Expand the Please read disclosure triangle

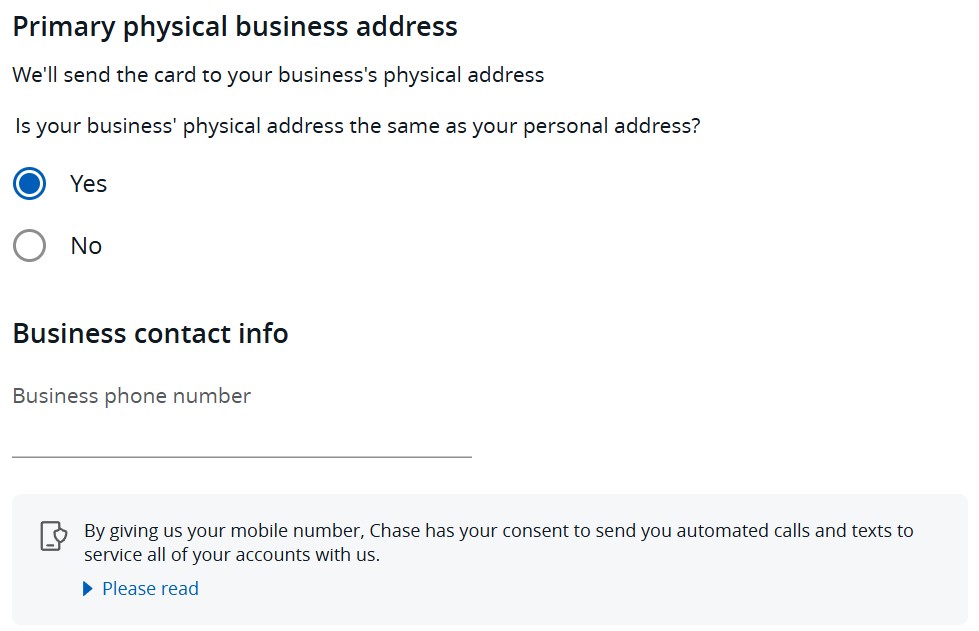[87, 589]
